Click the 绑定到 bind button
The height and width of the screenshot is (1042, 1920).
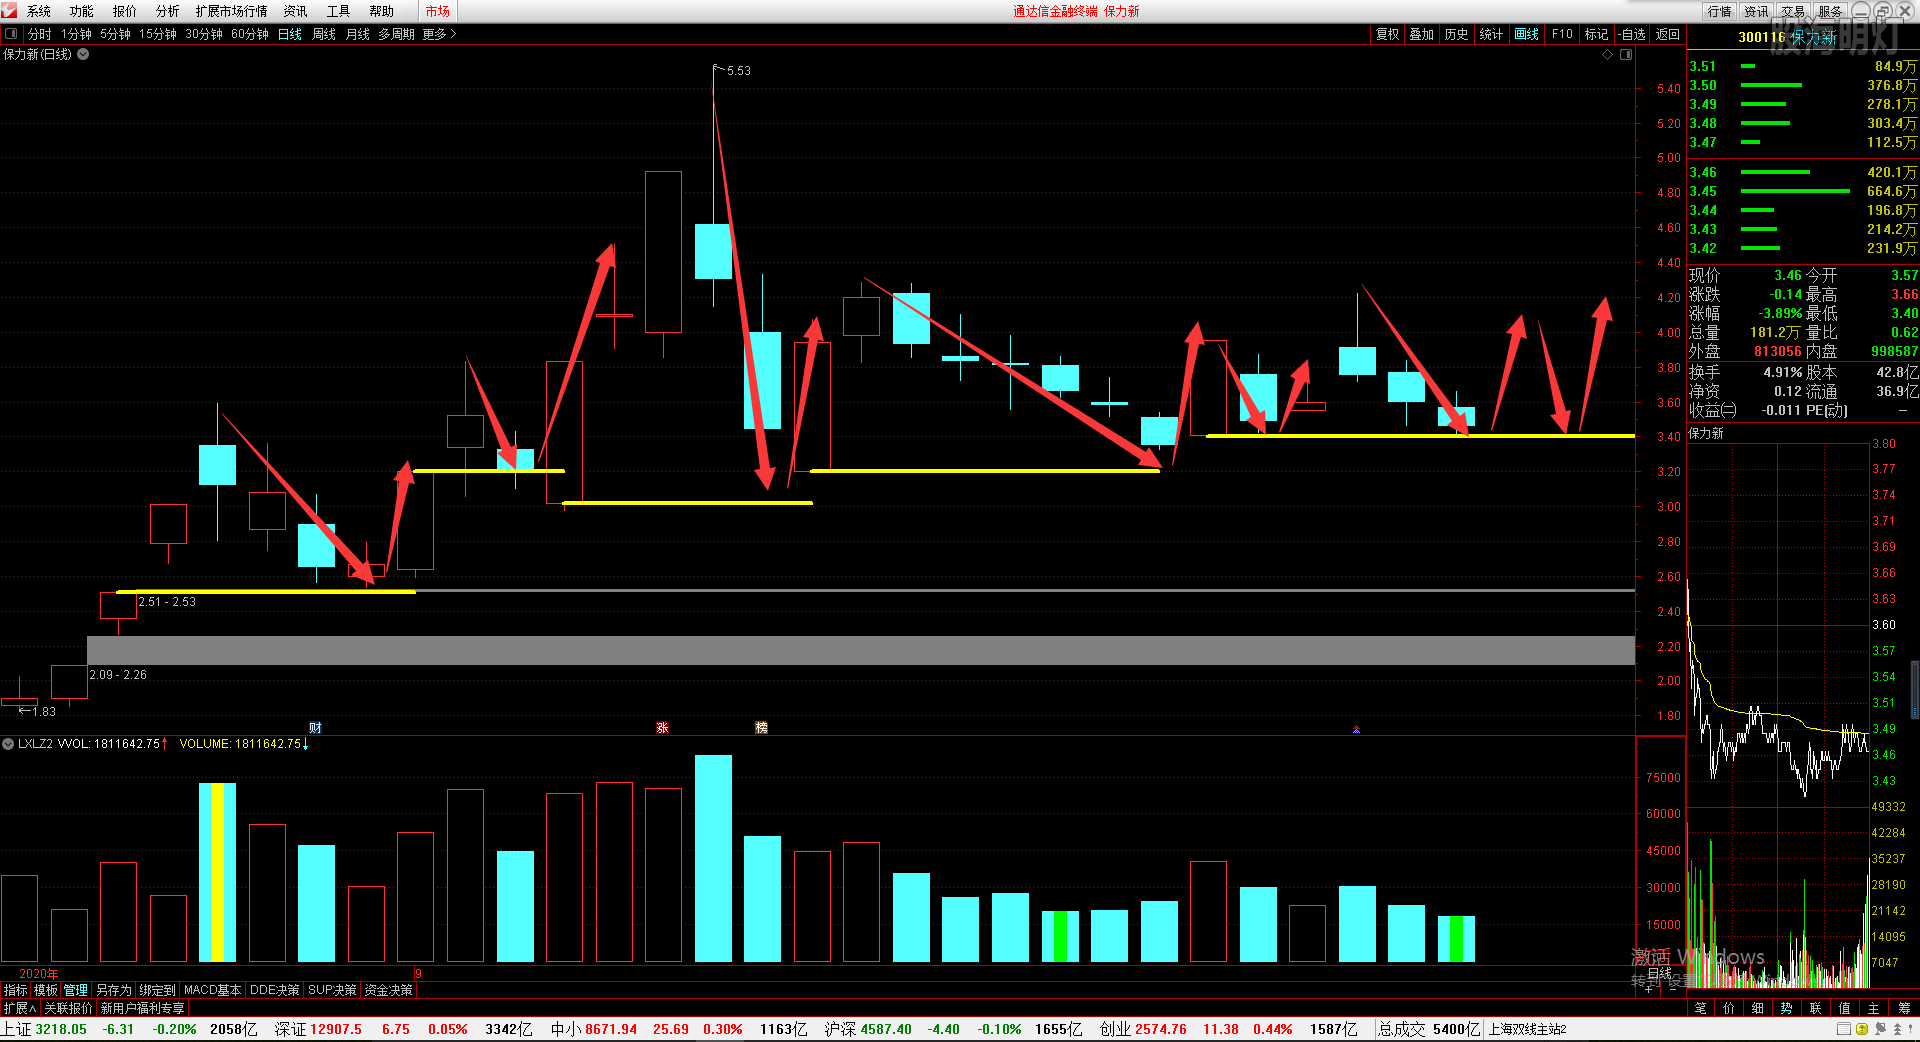pyautogui.click(x=157, y=990)
